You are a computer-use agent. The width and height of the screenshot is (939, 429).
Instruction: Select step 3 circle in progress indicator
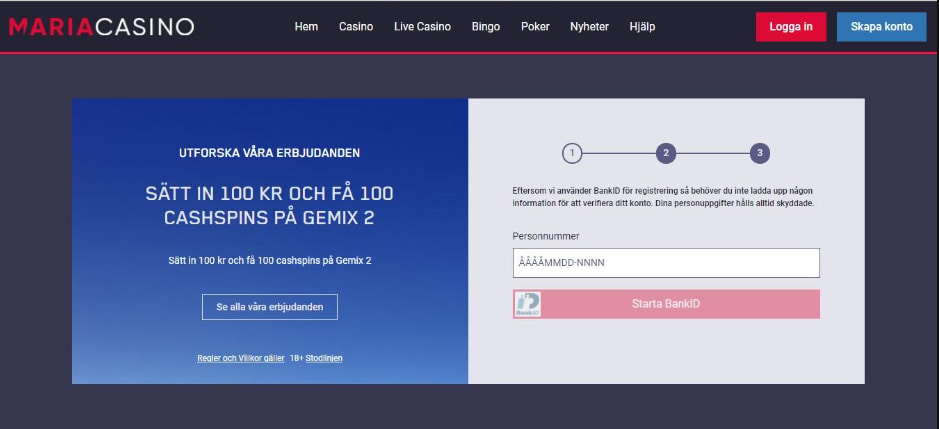(760, 153)
